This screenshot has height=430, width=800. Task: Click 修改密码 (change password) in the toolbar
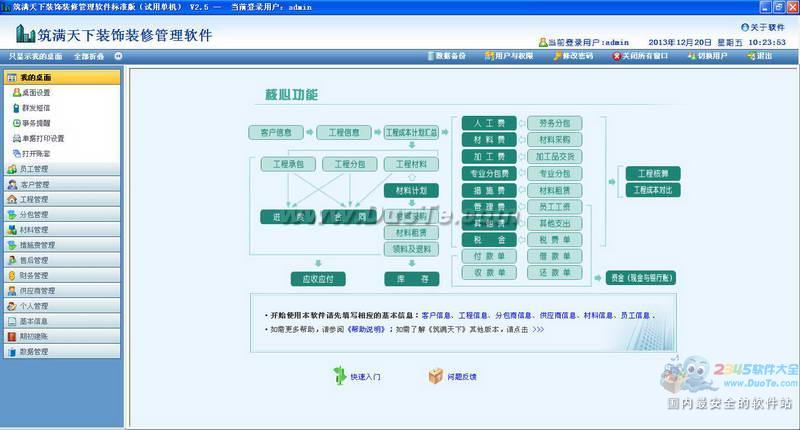(x=573, y=56)
